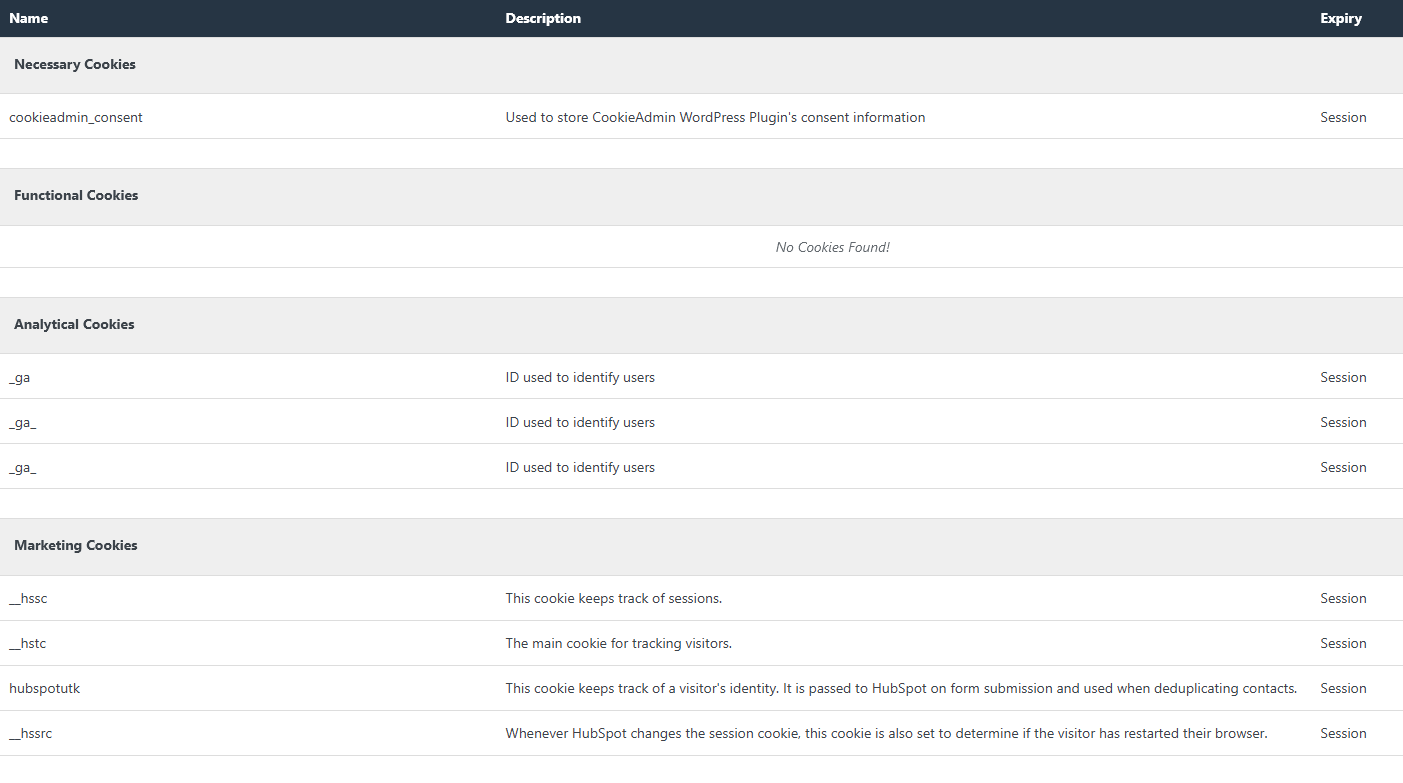The width and height of the screenshot is (1403, 783).
Task: Select the Marketing Cookies section heading
Action: (76, 545)
